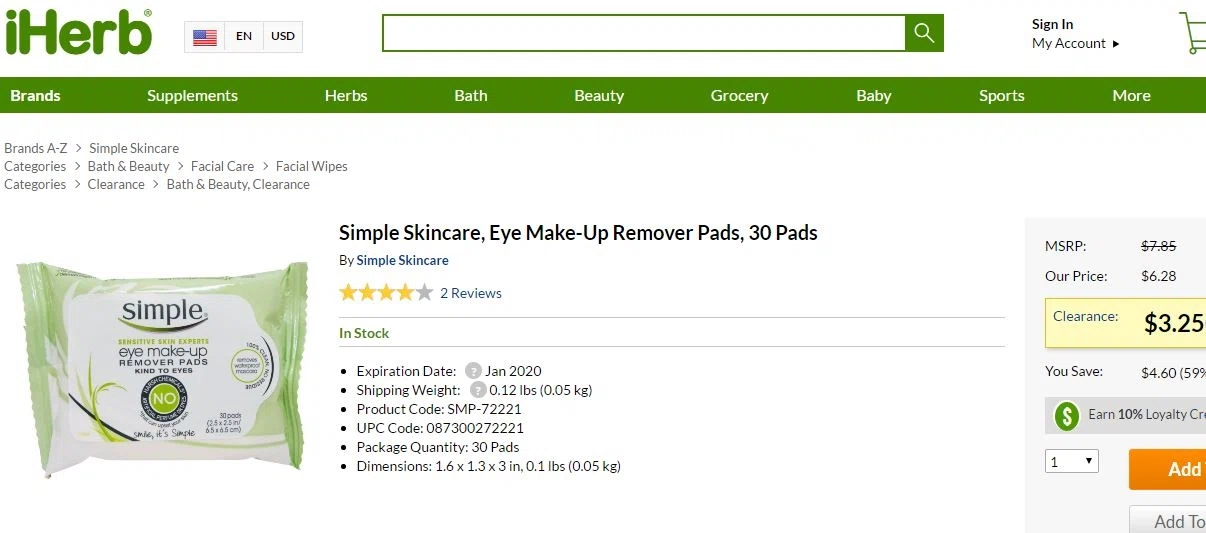Click the iHerb logo

(x=79, y=32)
